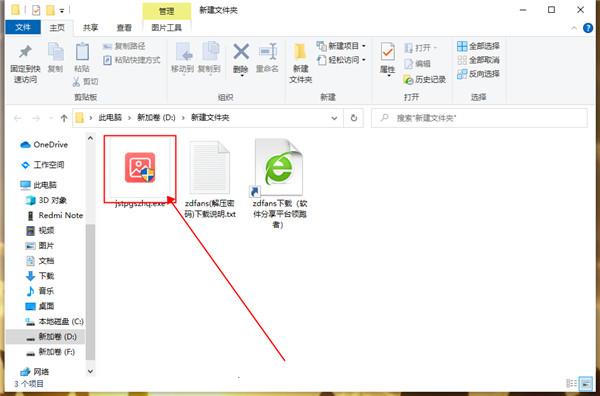Expand breadcrumb arrow after 新加卷 (D:)

[183, 118]
